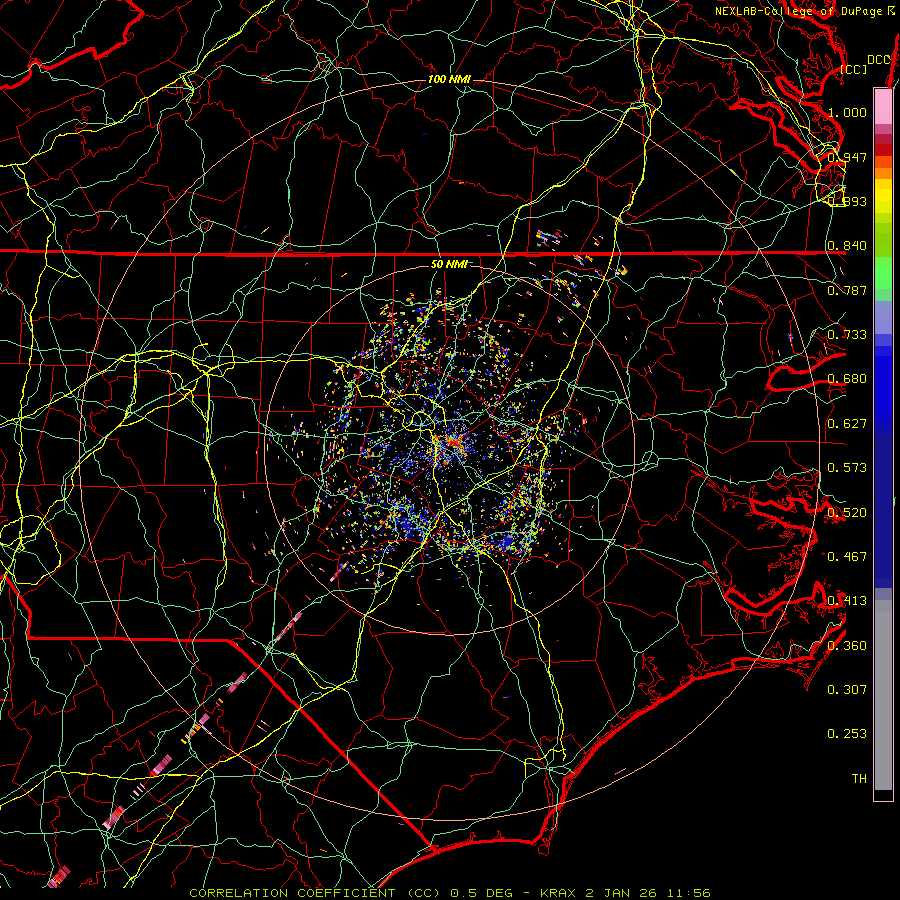
Task: Click the CORRELATION COEFFICIENT caption at bottom
Action: click(450, 893)
